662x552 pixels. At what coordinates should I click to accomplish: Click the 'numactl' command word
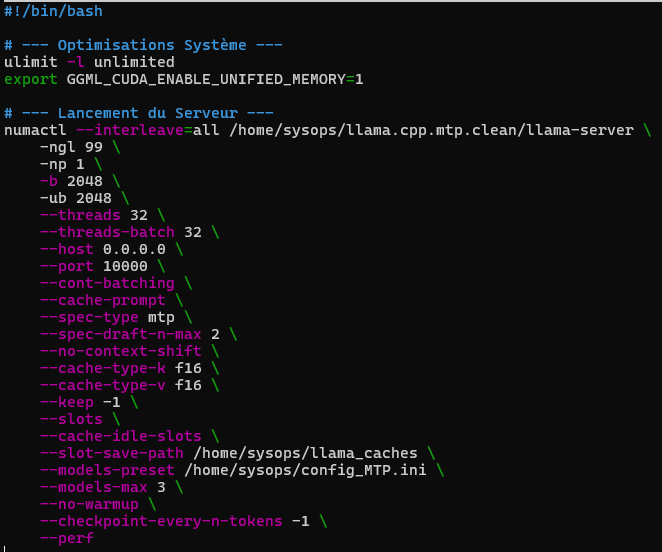pos(35,130)
